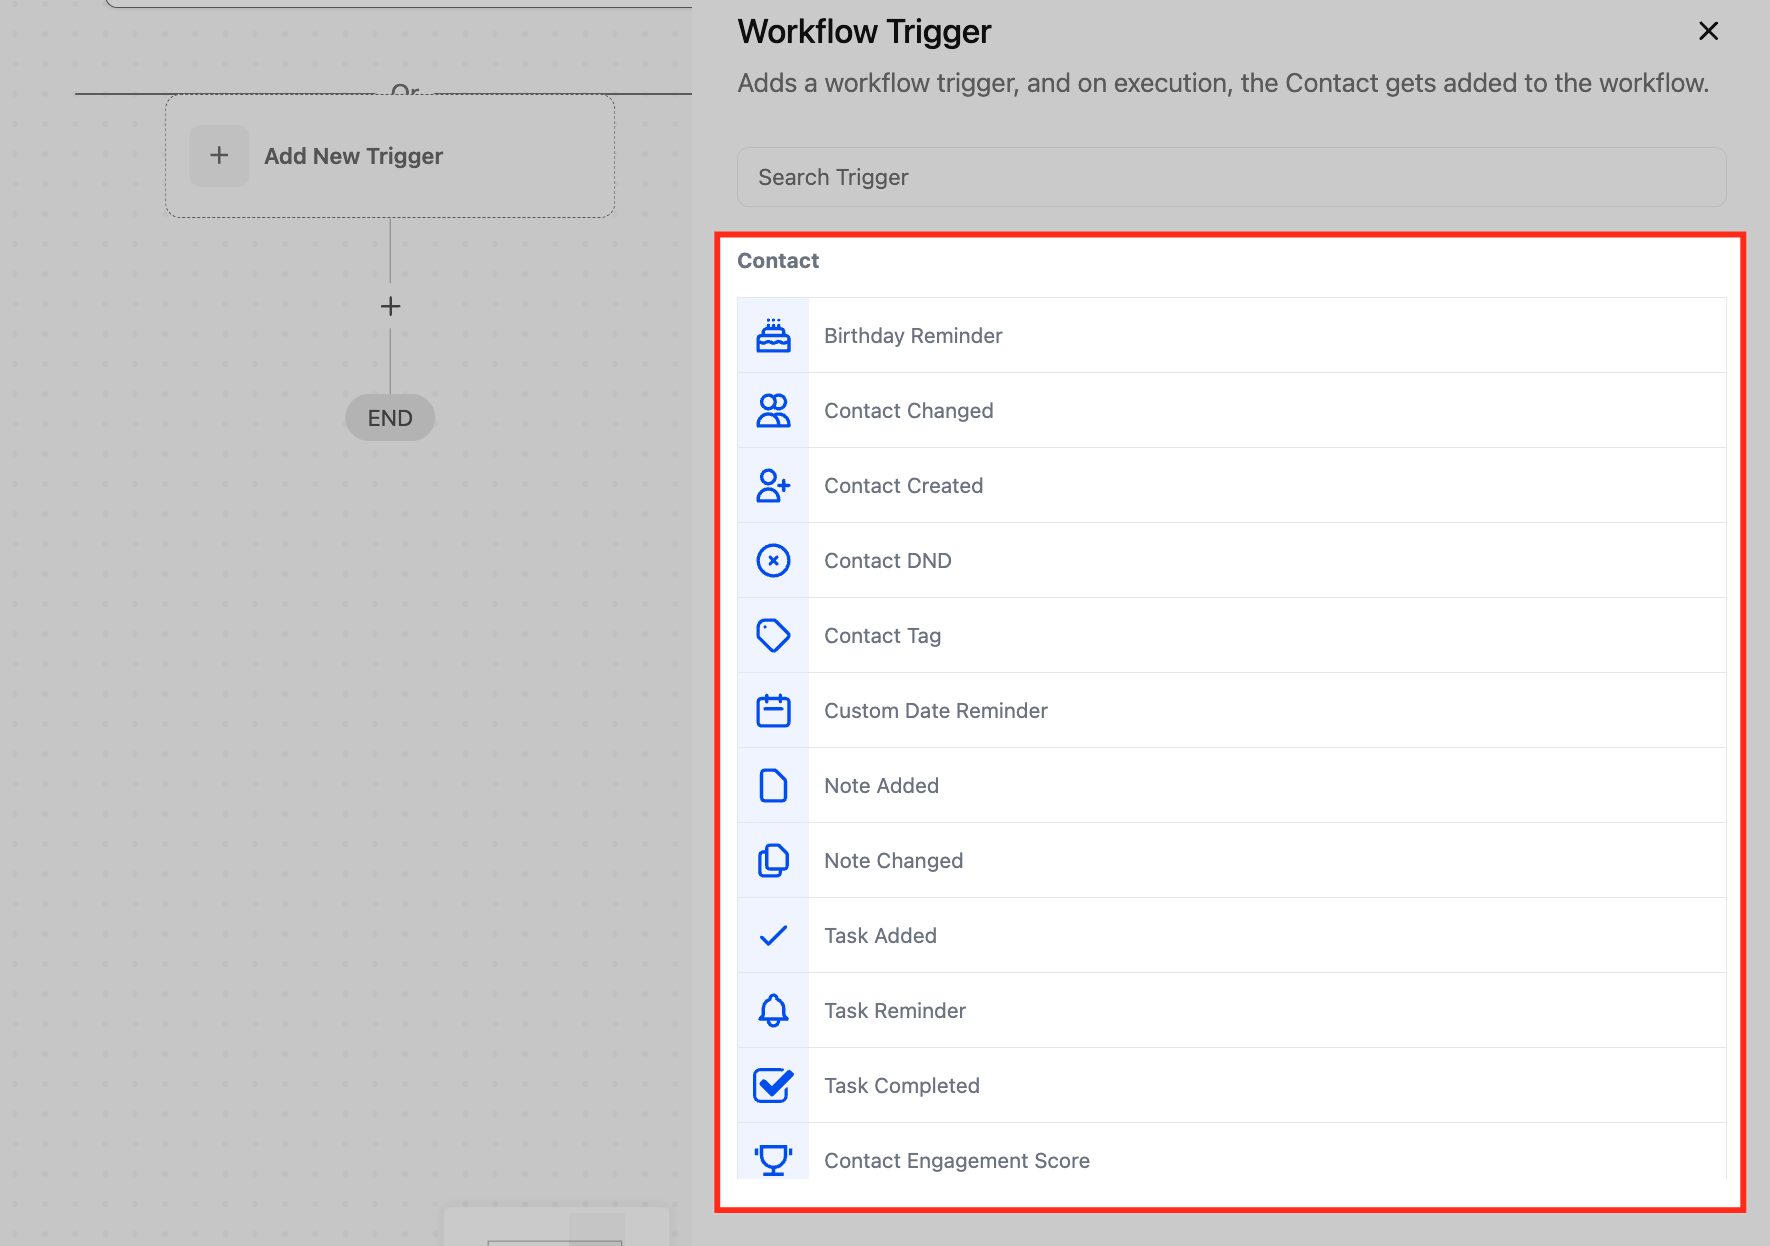Select the Contact Engagement Score trigger
Screen dimensions: 1770x1246
click(1231, 1151)
